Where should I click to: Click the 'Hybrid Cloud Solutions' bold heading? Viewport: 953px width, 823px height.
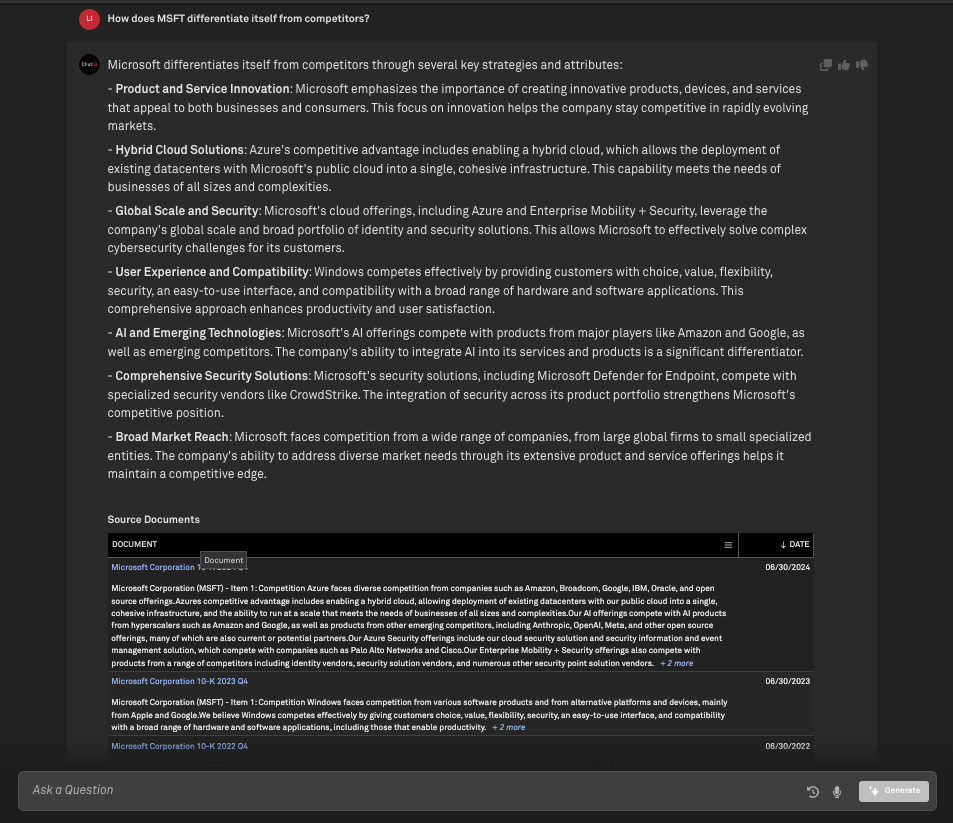click(180, 150)
